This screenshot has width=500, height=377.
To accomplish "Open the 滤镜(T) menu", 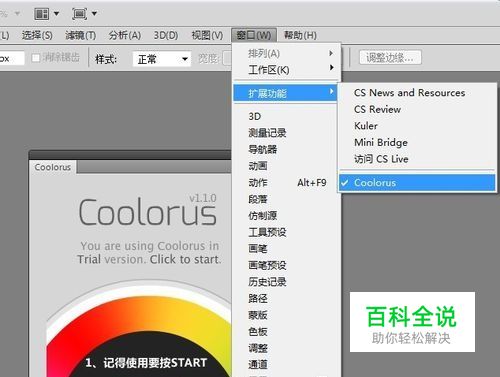I will pyautogui.click(x=81, y=35).
